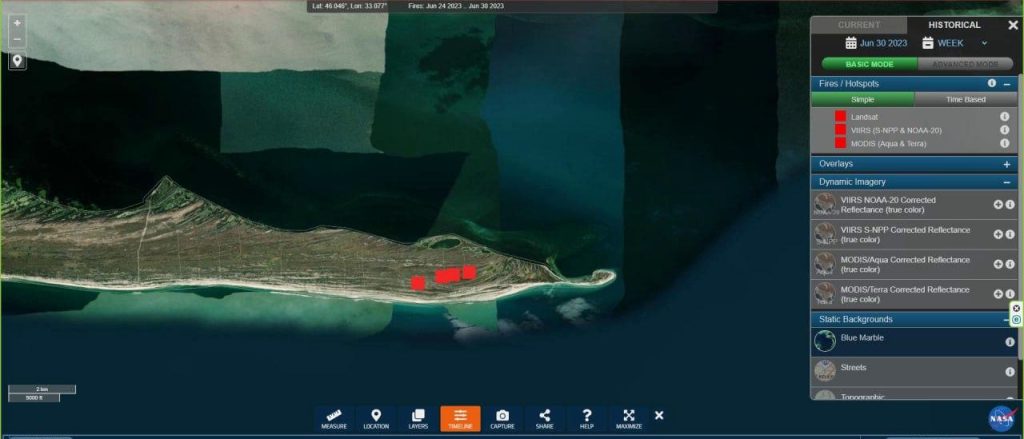Open the Jun 30 2023 date picker
1024x439 pixels.
(877, 43)
